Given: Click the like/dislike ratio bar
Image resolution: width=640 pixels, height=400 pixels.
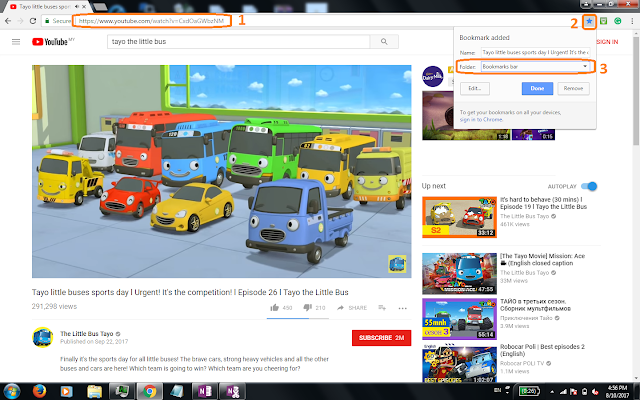Looking at the screenshot, I should pyautogui.click(x=298, y=318).
